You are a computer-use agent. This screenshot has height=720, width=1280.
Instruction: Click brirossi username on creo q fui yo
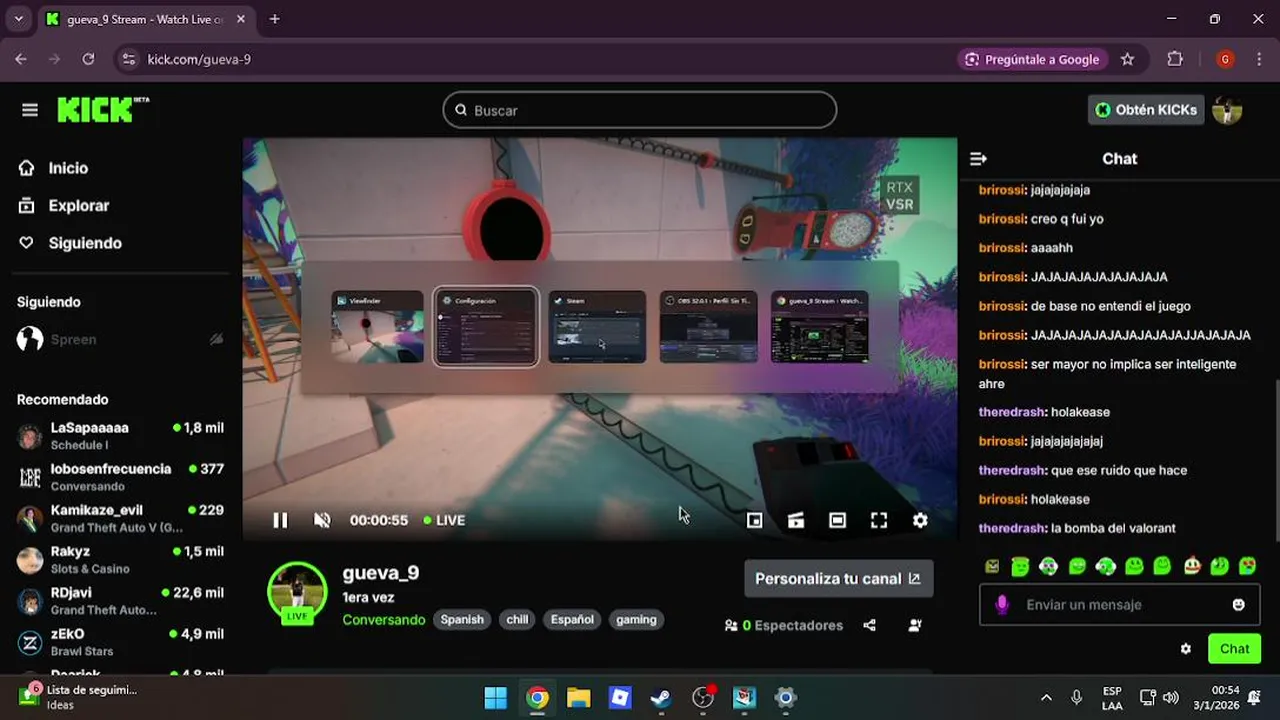[x=1003, y=219]
